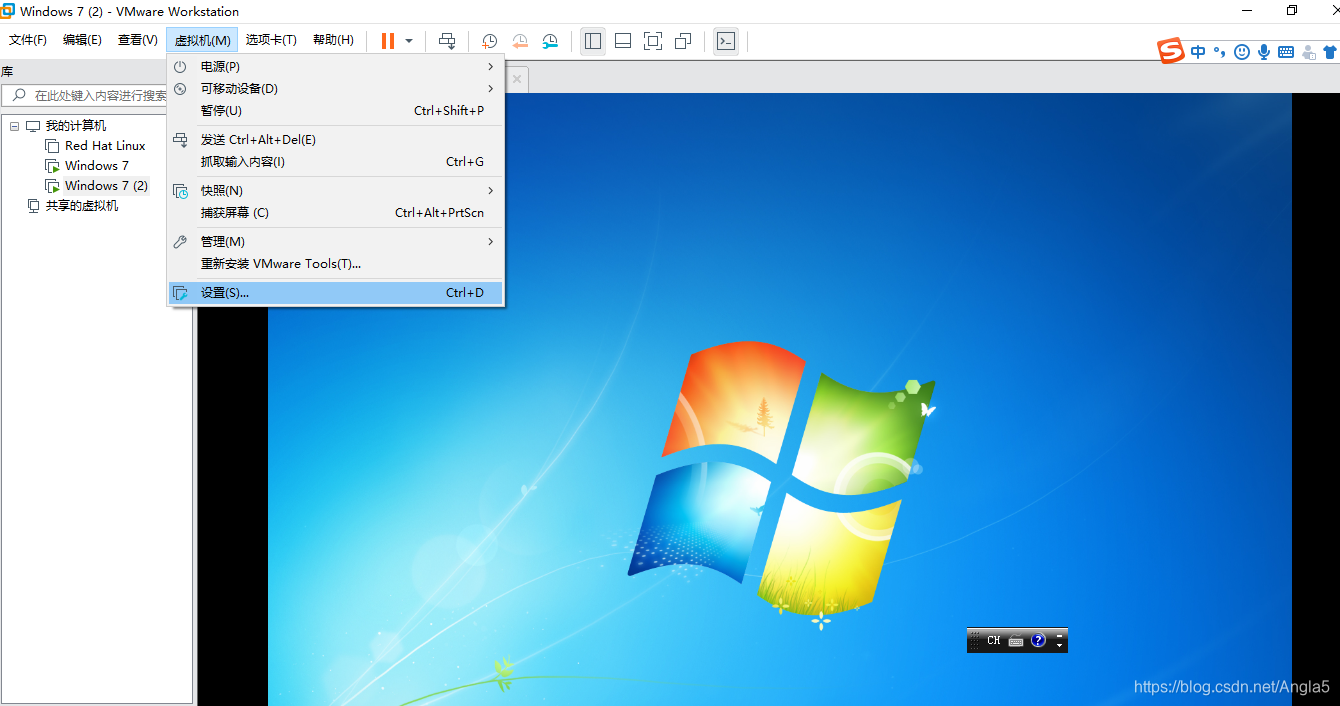The height and width of the screenshot is (706, 1340).
Task: Click the Enter Full Screen toolbar icon
Action: click(653, 41)
